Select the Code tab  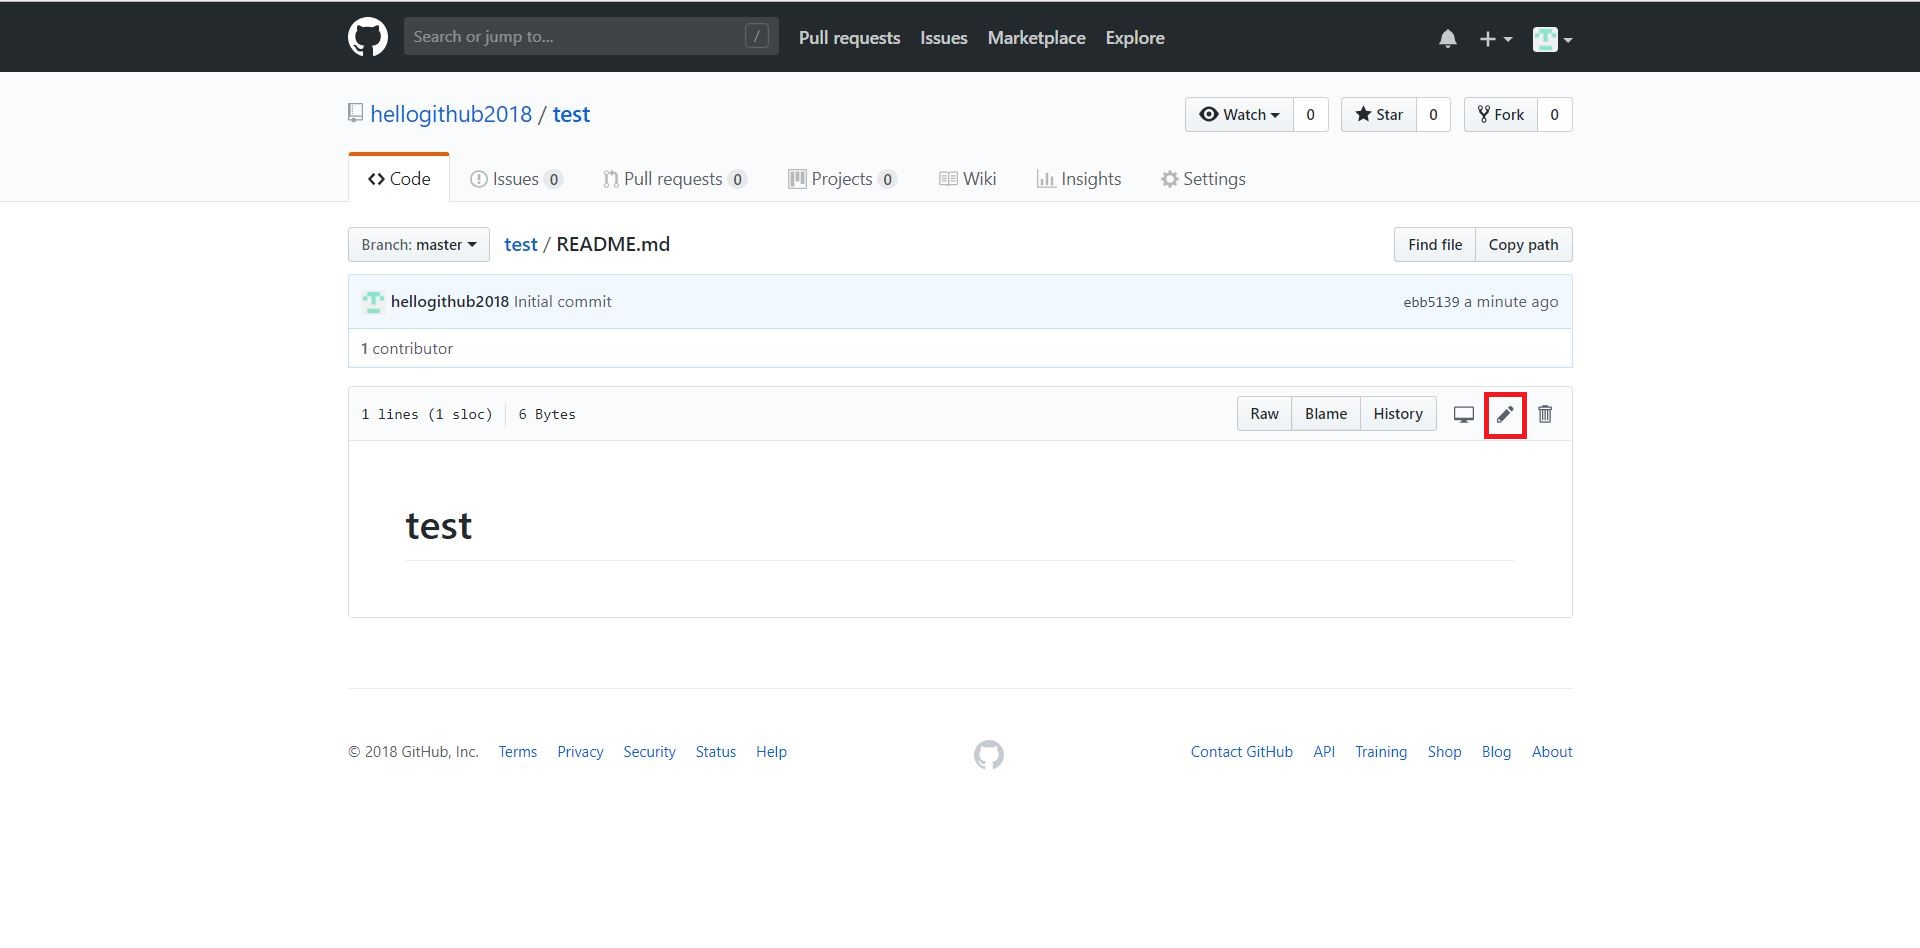(x=399, y=178)
